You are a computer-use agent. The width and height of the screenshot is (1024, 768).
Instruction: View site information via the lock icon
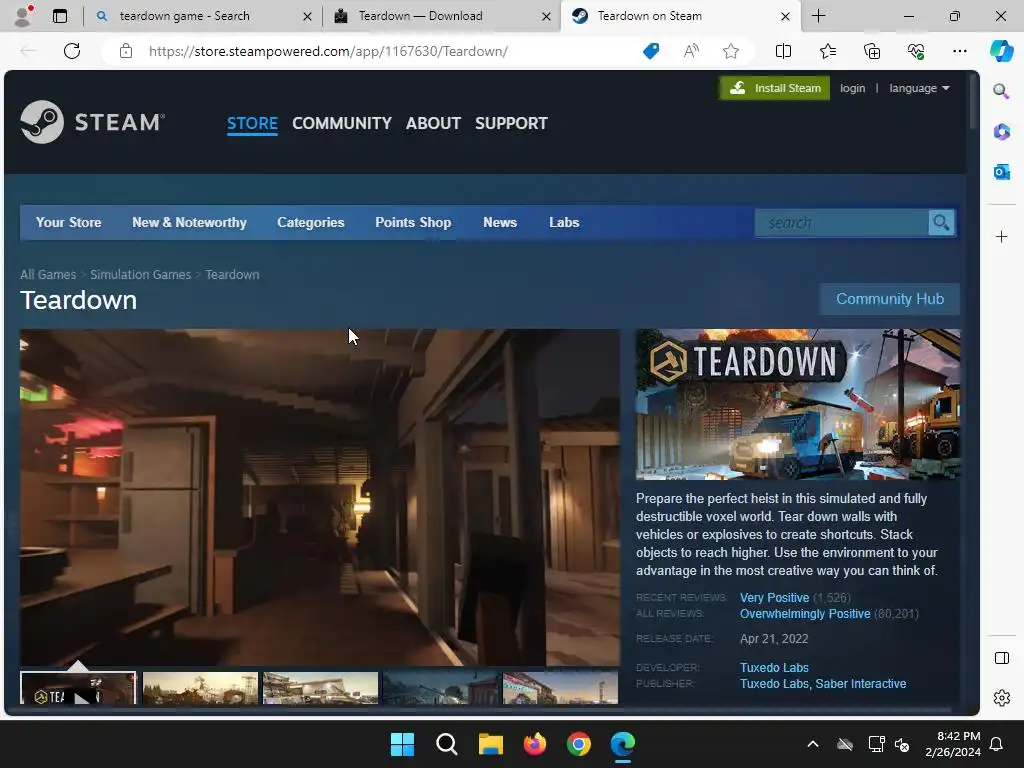pos(126,51)
